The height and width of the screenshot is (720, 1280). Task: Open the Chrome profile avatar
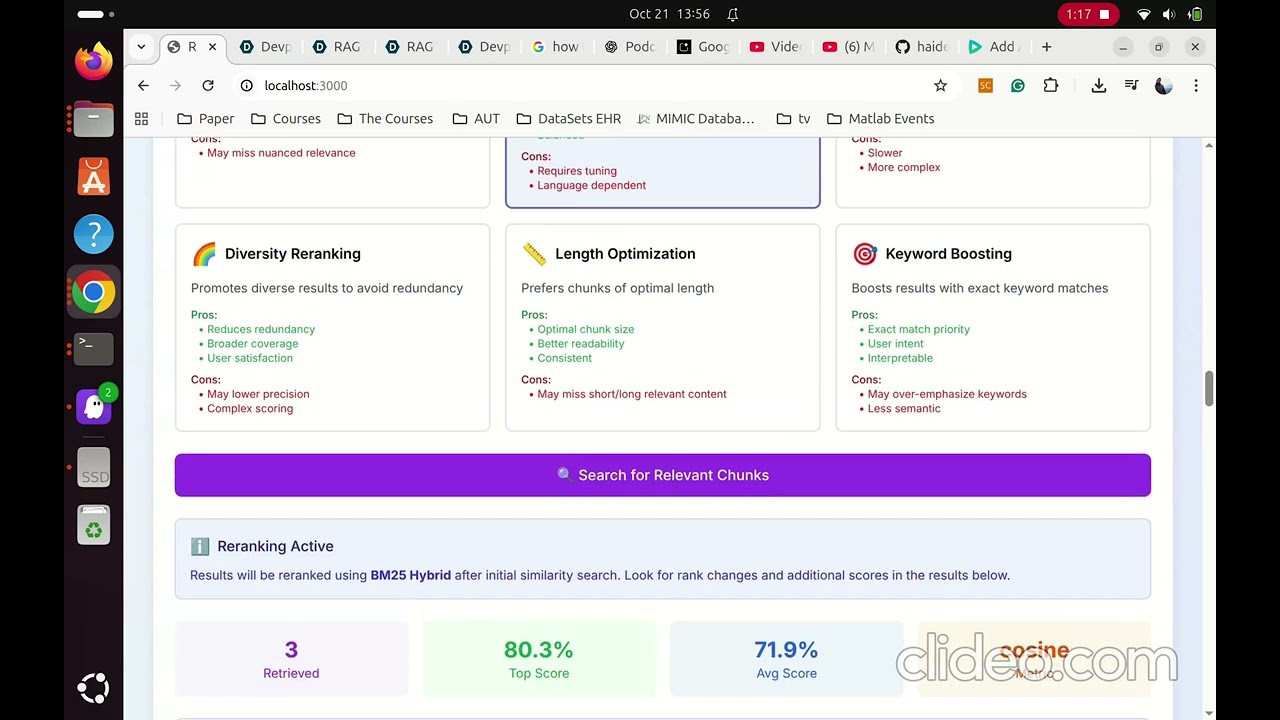pyautogui.click(x=1163, y=86)
